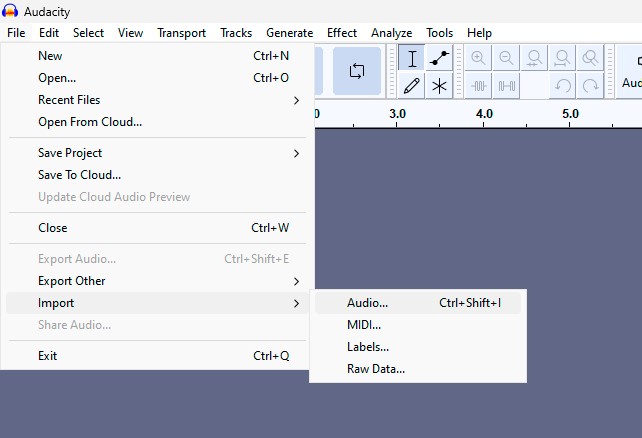Open the Edit menu
This screenshot has height=438, width=642.
49,33
